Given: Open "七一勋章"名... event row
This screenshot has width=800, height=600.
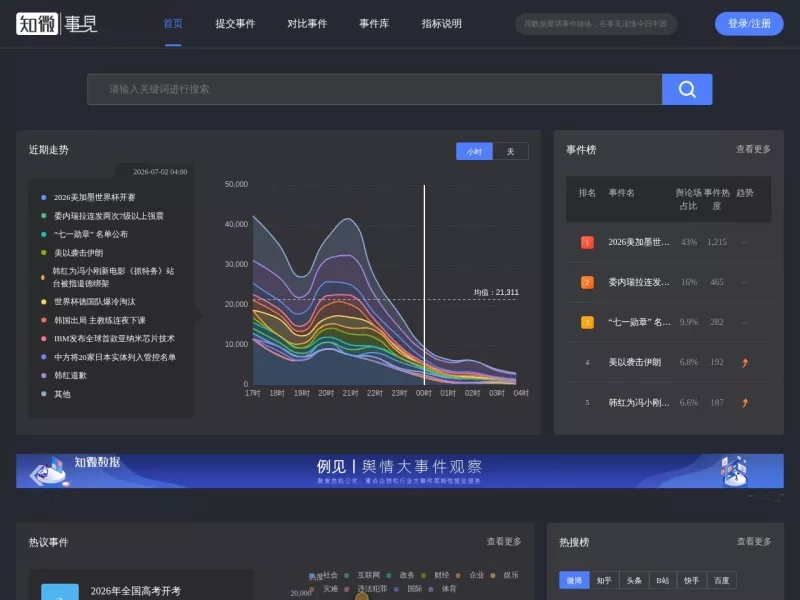Looking at the screenshot, I should click(668, 322).
